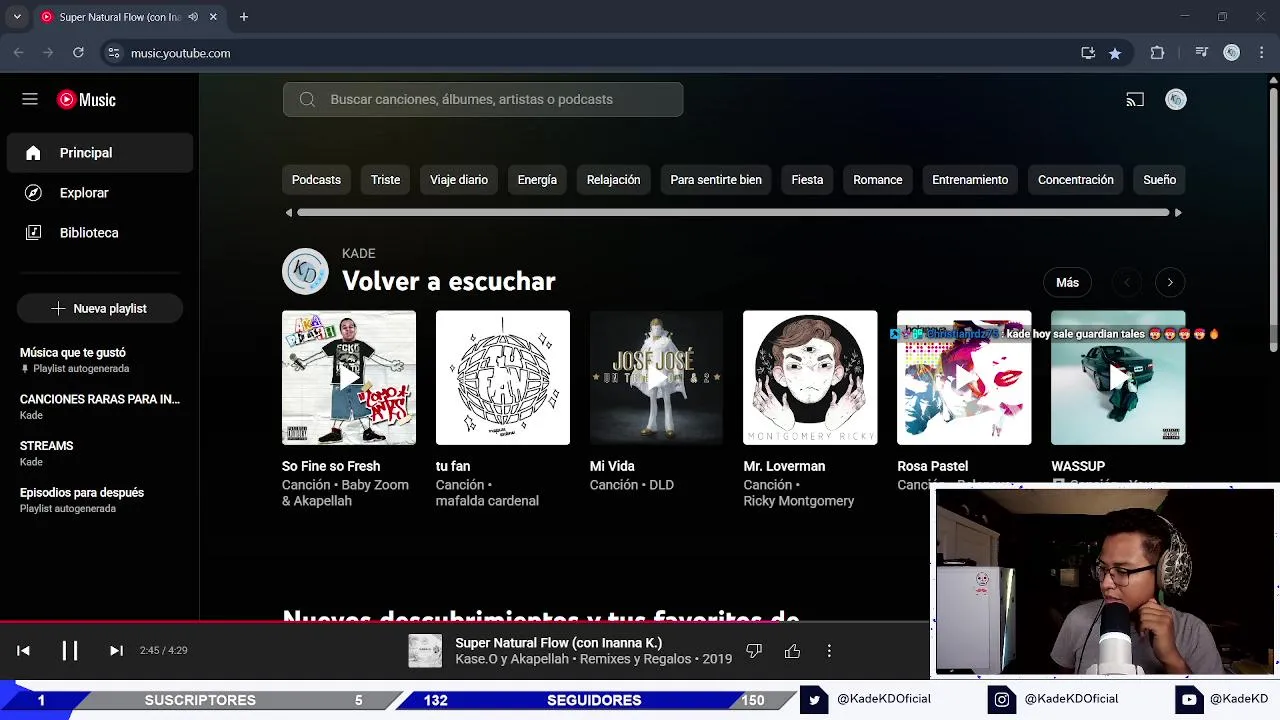Skip to the previous track
Image resolution: width=1280 pixels, height=720 pixels.
[23, 651]
